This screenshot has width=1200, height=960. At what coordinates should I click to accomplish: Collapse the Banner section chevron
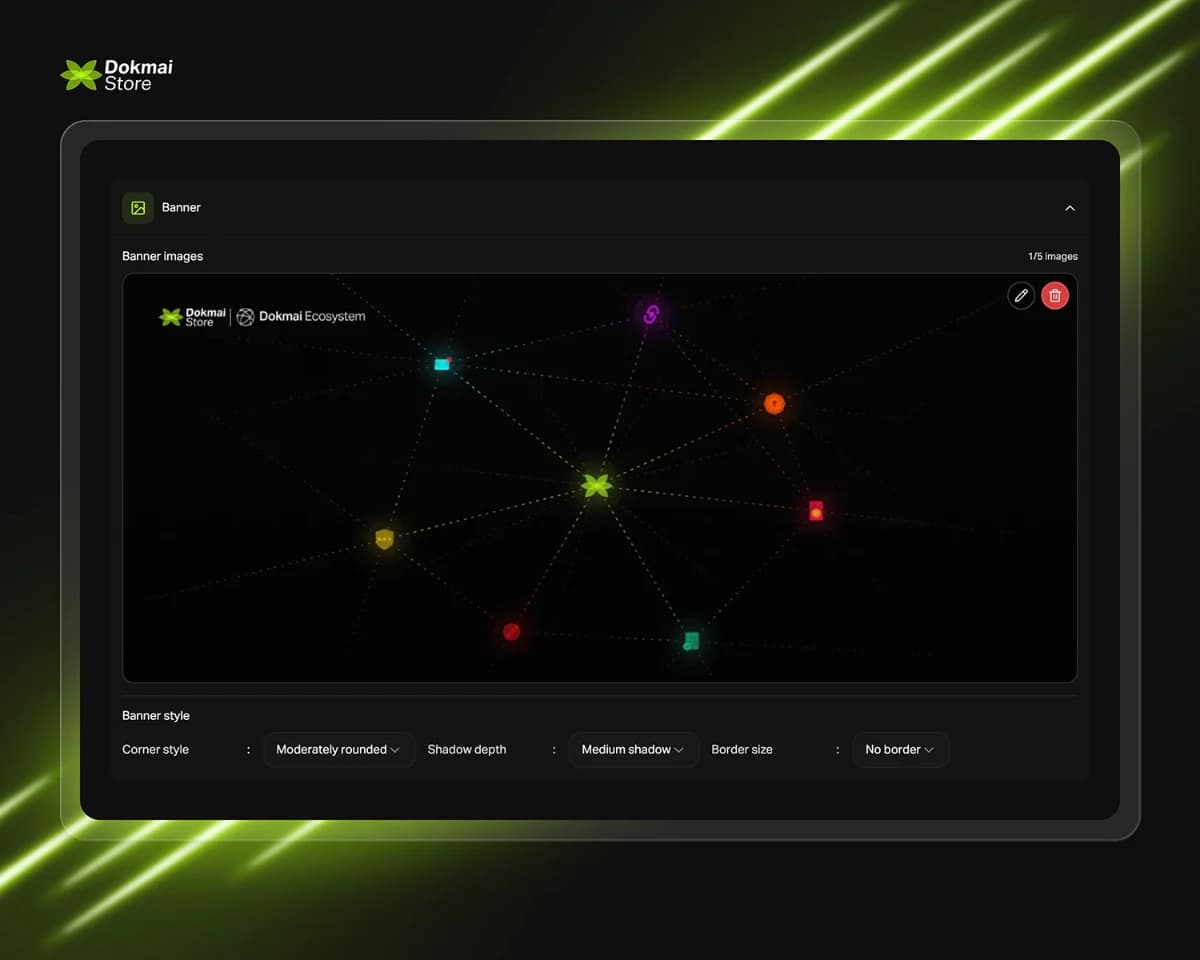1070,208
